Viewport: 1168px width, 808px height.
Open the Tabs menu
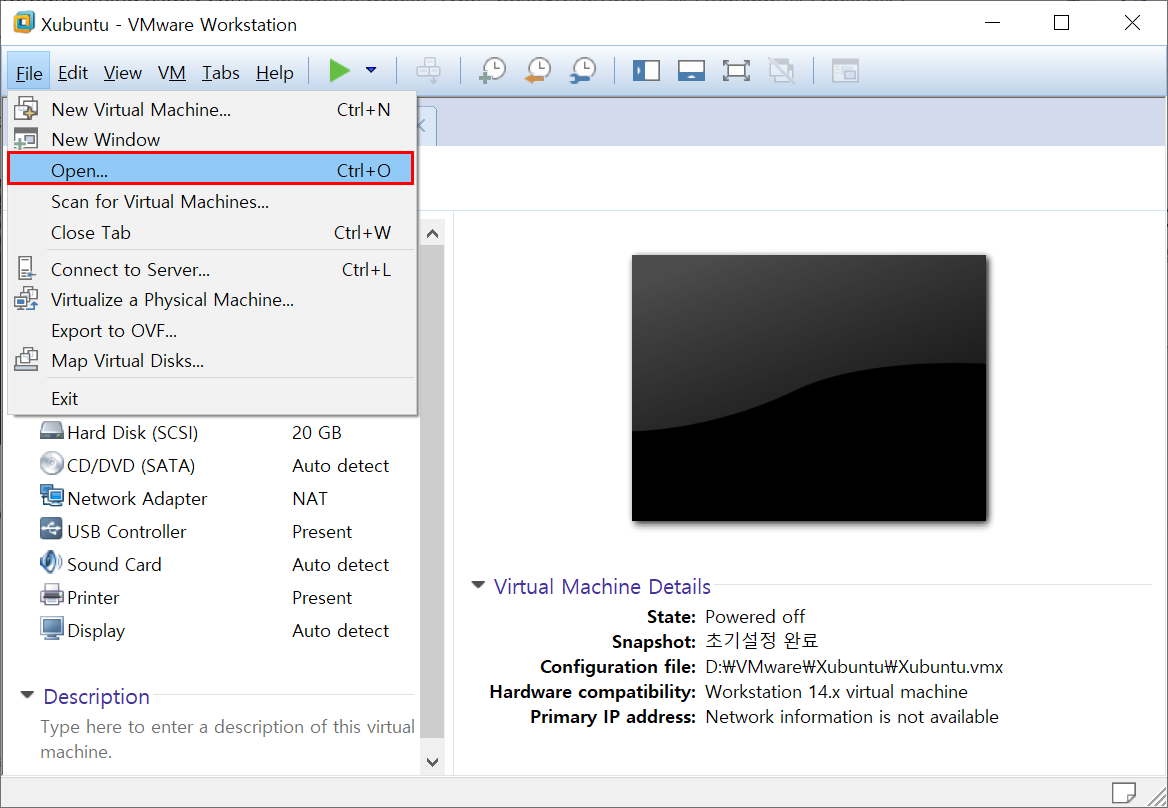(x=220, y=73)
